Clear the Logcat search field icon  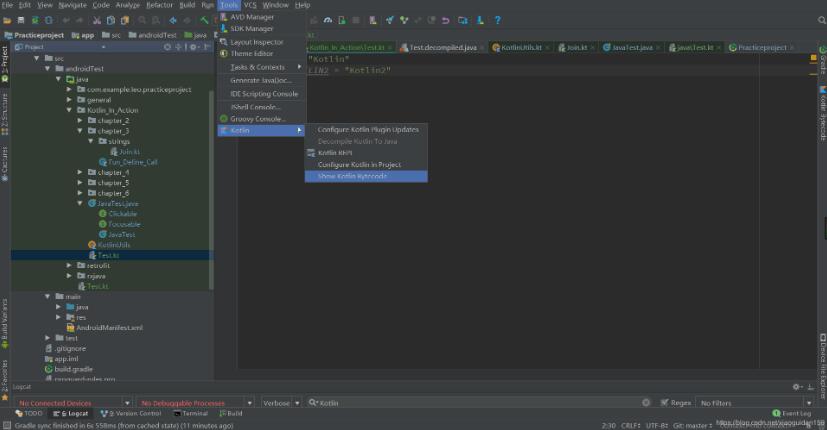[646, 403]
